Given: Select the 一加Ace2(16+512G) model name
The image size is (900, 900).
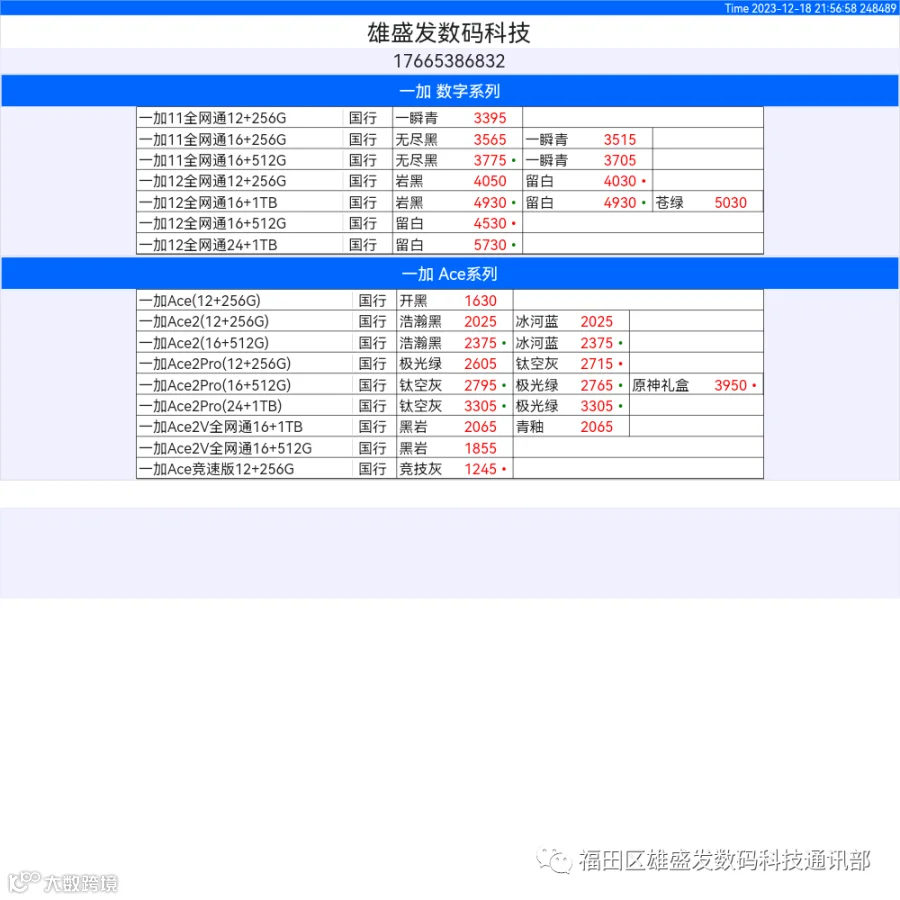Looking at the screenshot, I should [204, 343].
